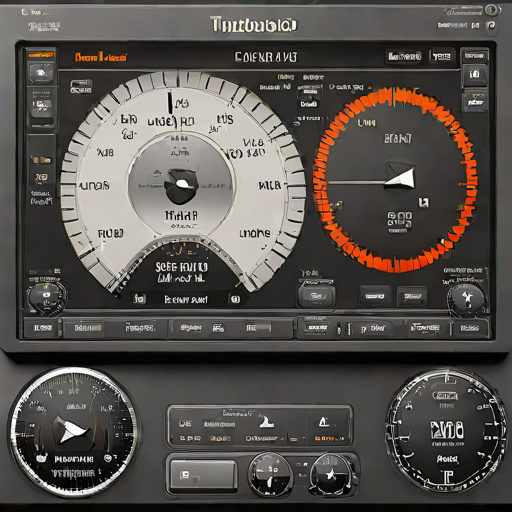
Task: Click the large center label in the lower-right round gauge
Action: click(x=447, y=429)
